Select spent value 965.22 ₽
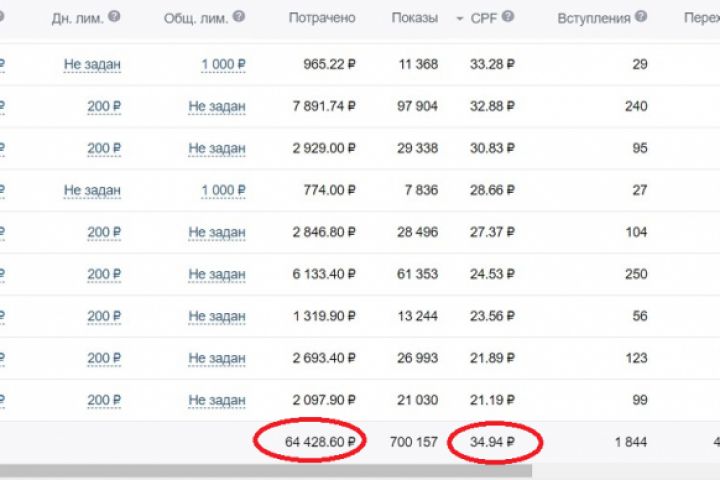This screenshot has height=480, width=720. tap(329, 64)
